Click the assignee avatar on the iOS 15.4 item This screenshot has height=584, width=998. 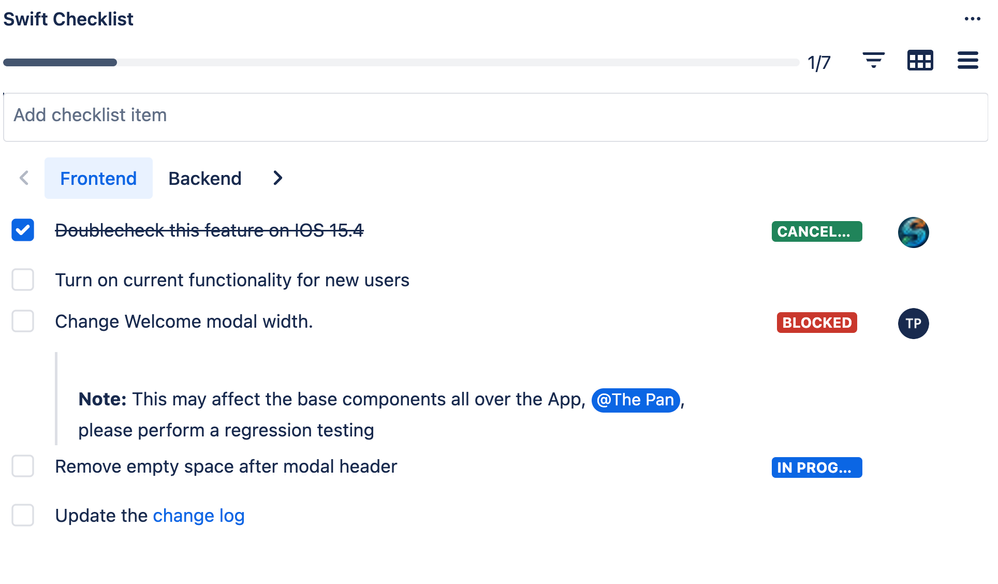(913, 232)
